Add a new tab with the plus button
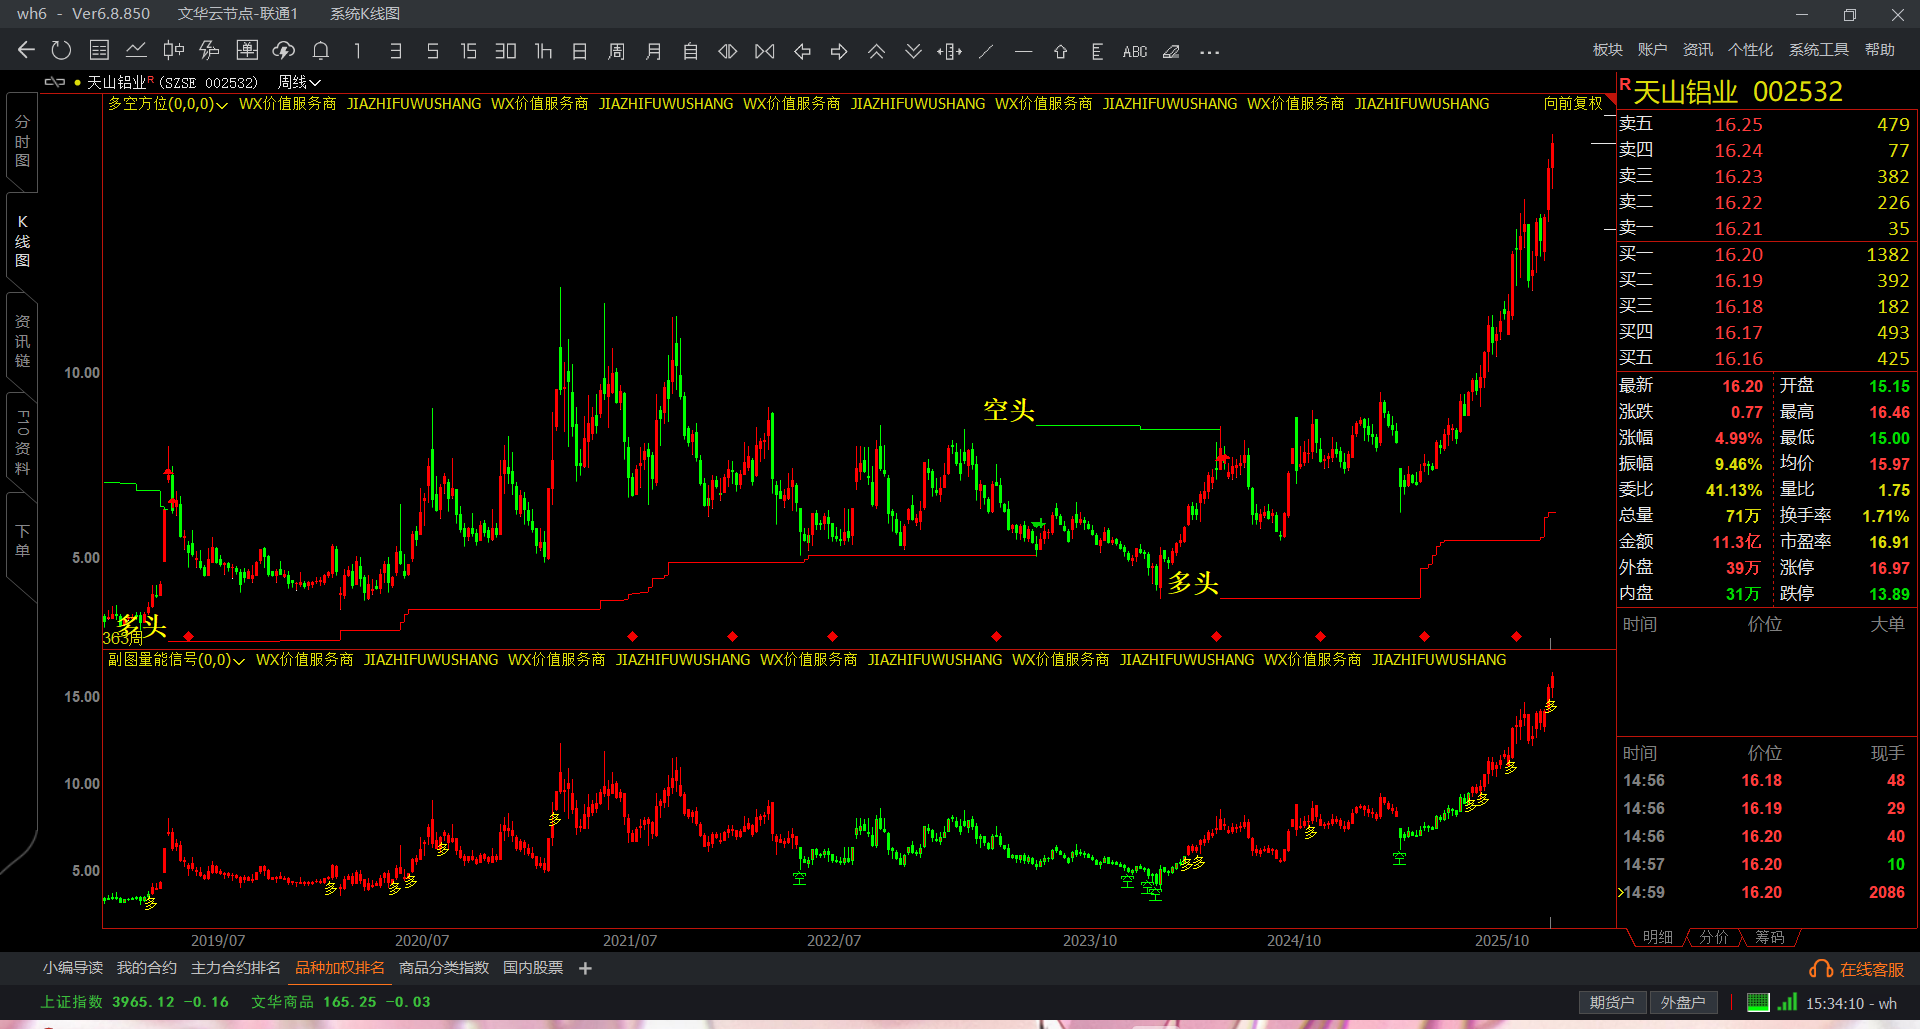The height and width of the screenshot is (1029, 1920). click(585, 968)
